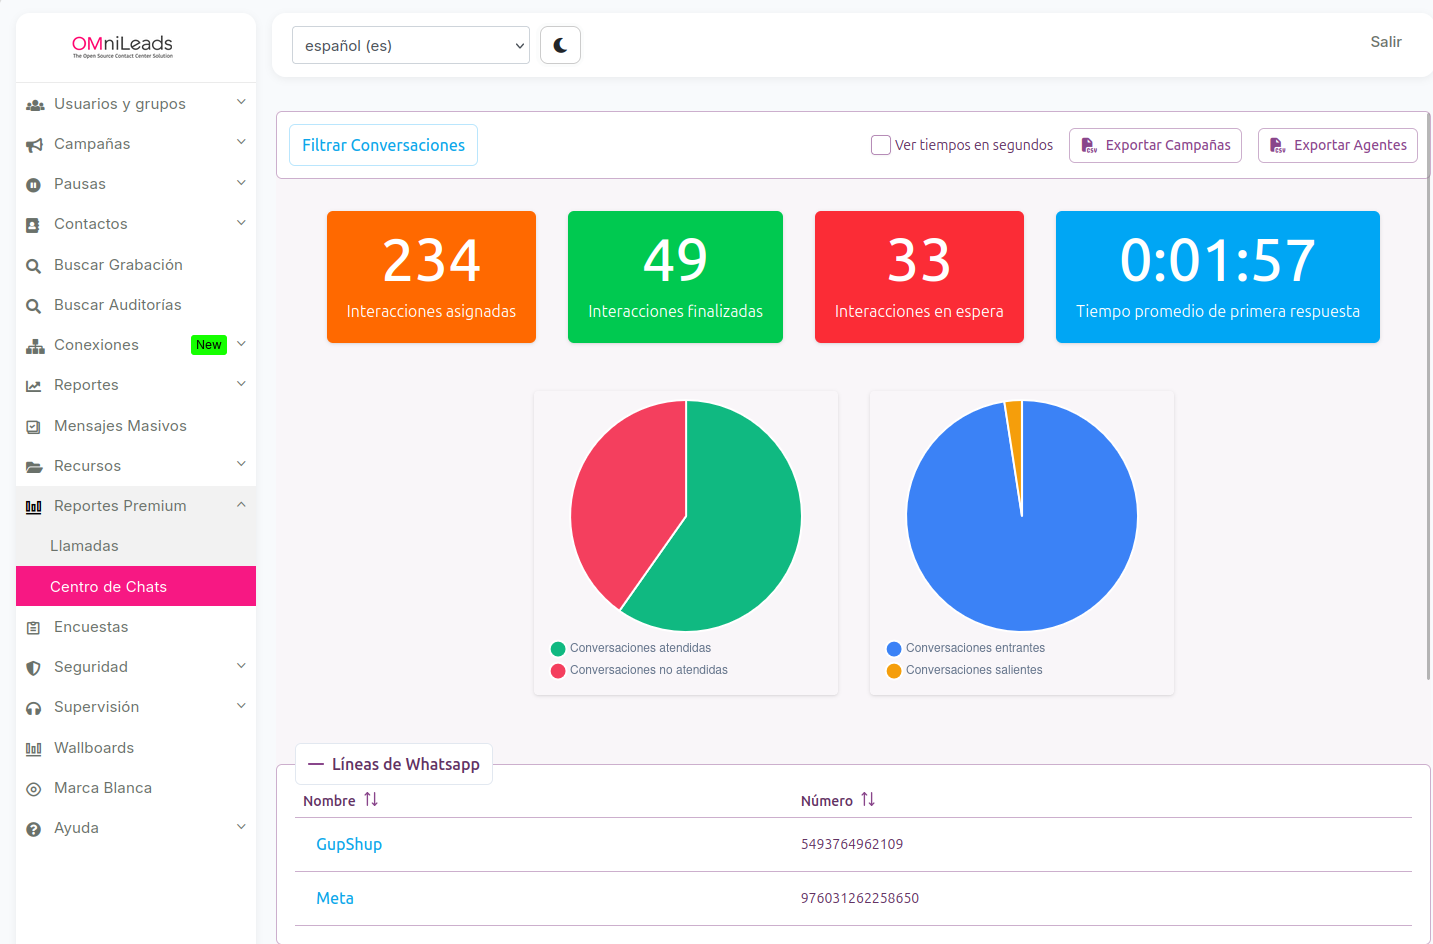Toggle dark mode moon icon
Image resolution: width=1433 pixels, height=944 pixels.
[560, 45]
